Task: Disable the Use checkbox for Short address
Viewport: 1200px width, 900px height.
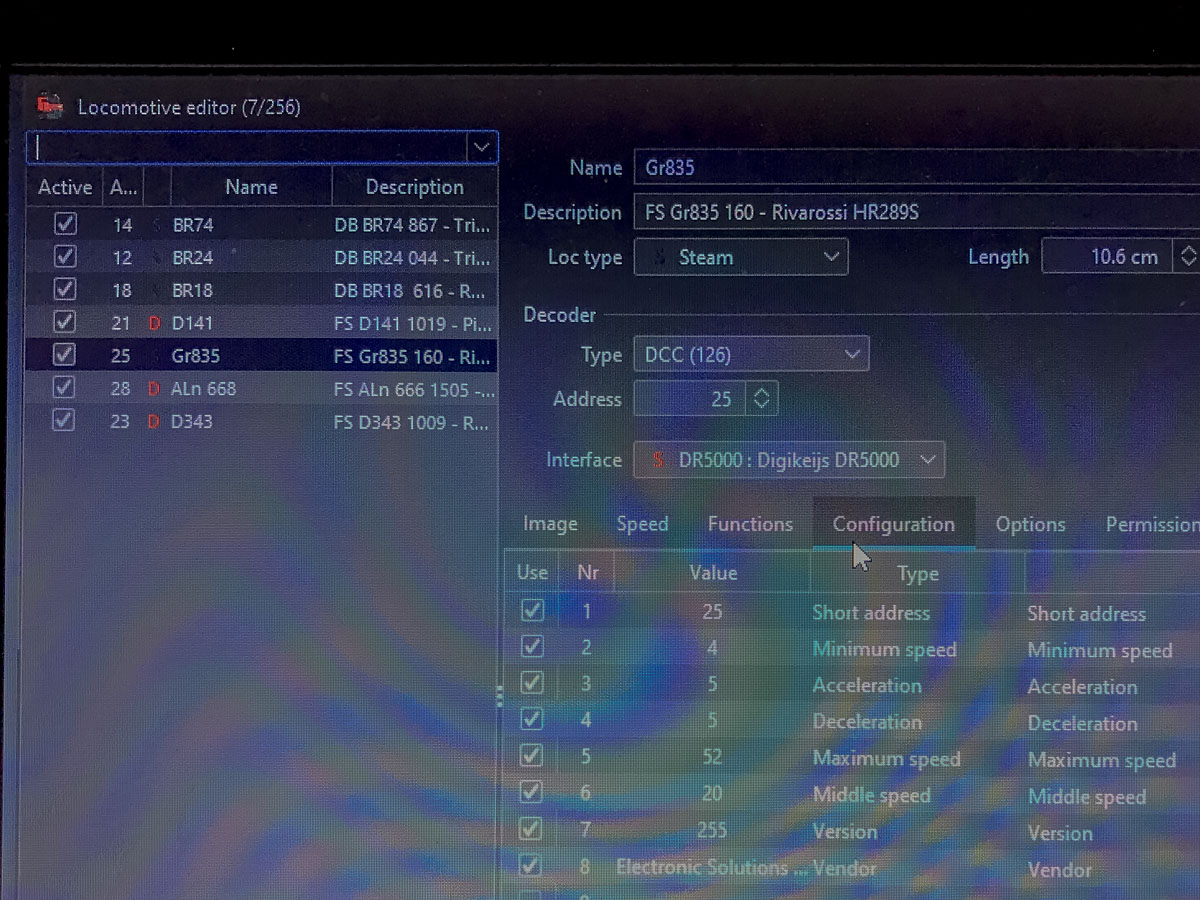Action: coord(532,611)
